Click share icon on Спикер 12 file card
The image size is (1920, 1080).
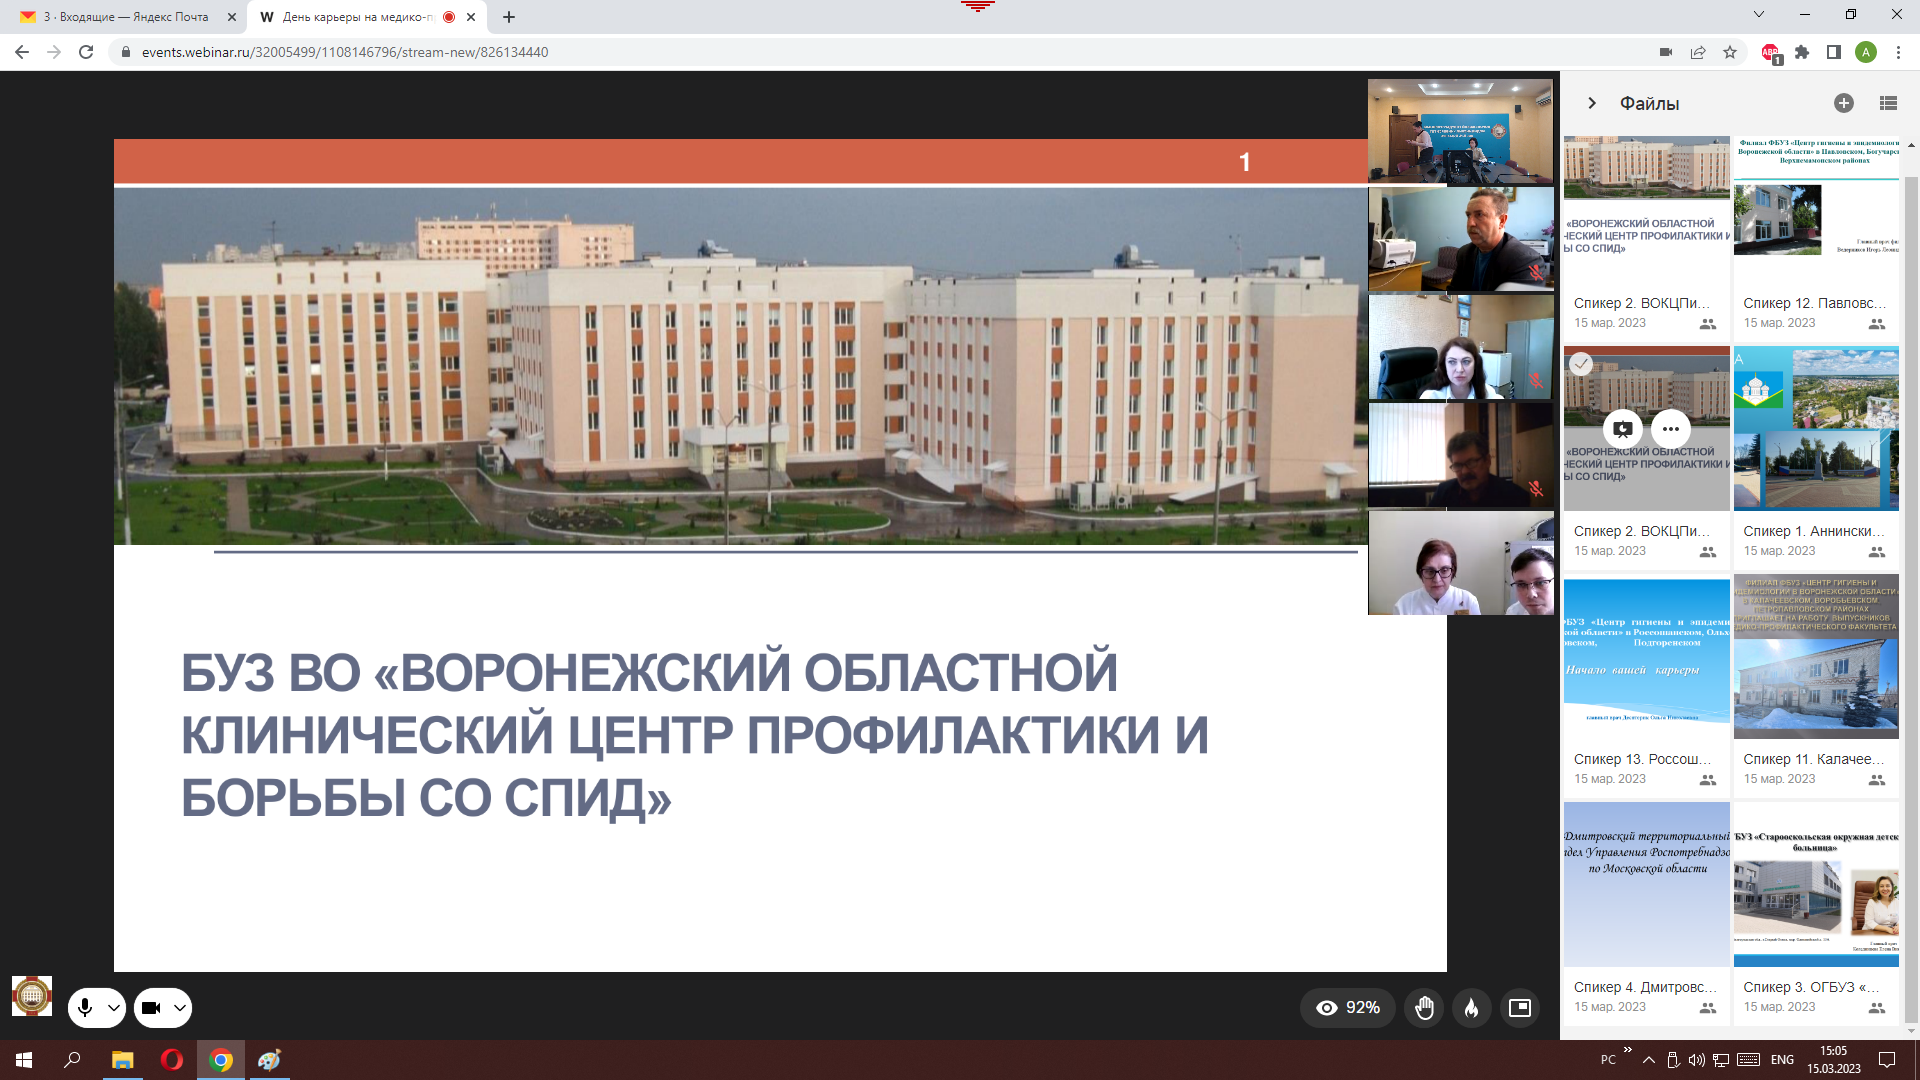pos(1877,324)
